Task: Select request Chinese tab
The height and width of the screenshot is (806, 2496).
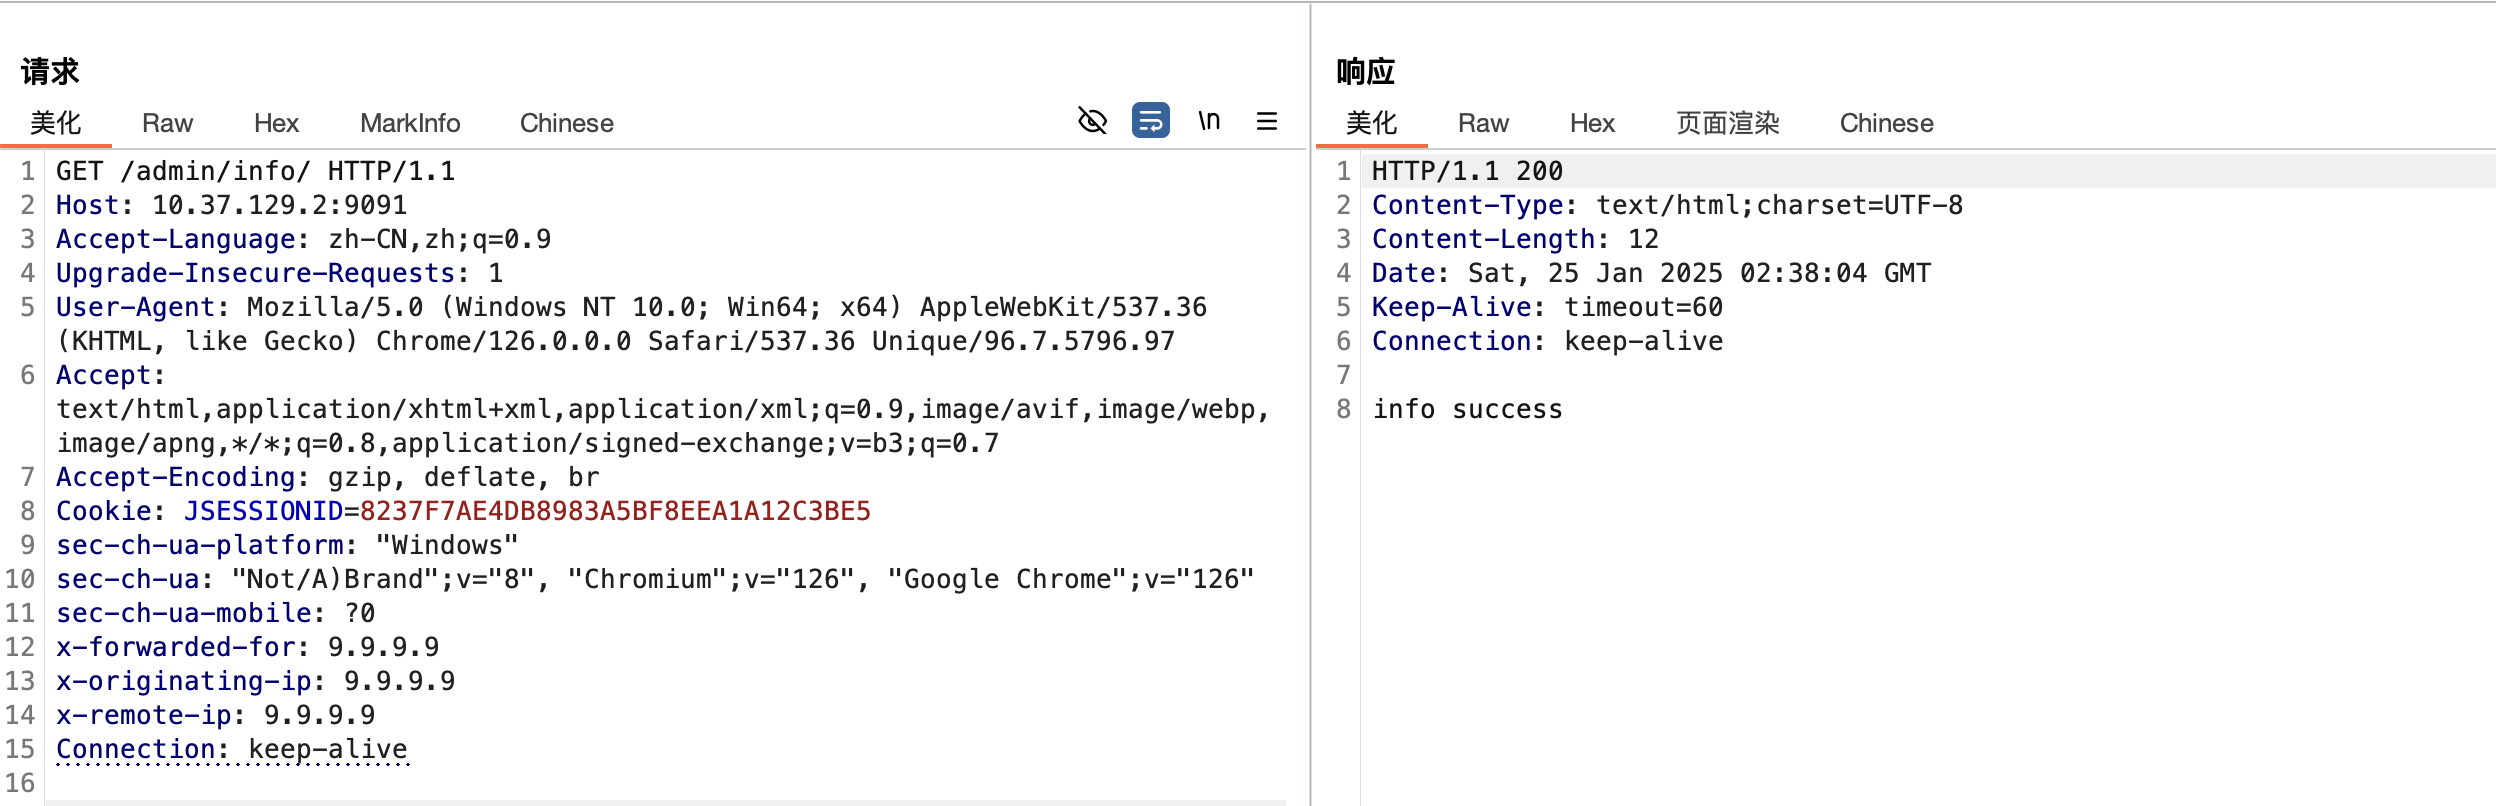Action: coord(566,123)
